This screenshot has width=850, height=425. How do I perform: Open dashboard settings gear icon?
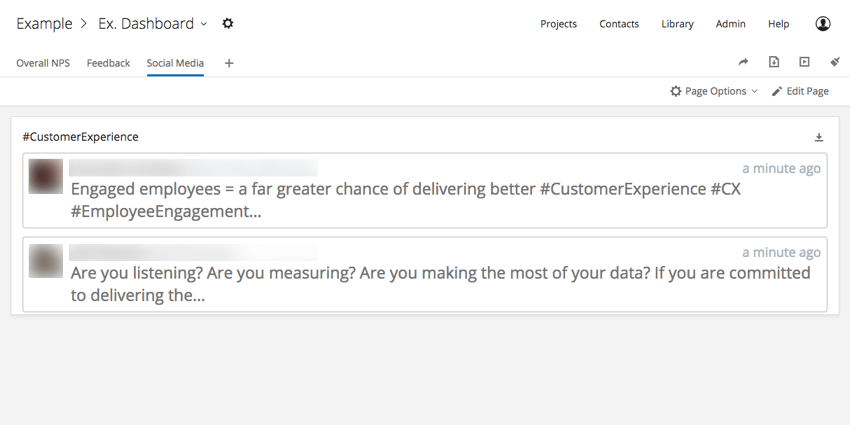(228, 23)
